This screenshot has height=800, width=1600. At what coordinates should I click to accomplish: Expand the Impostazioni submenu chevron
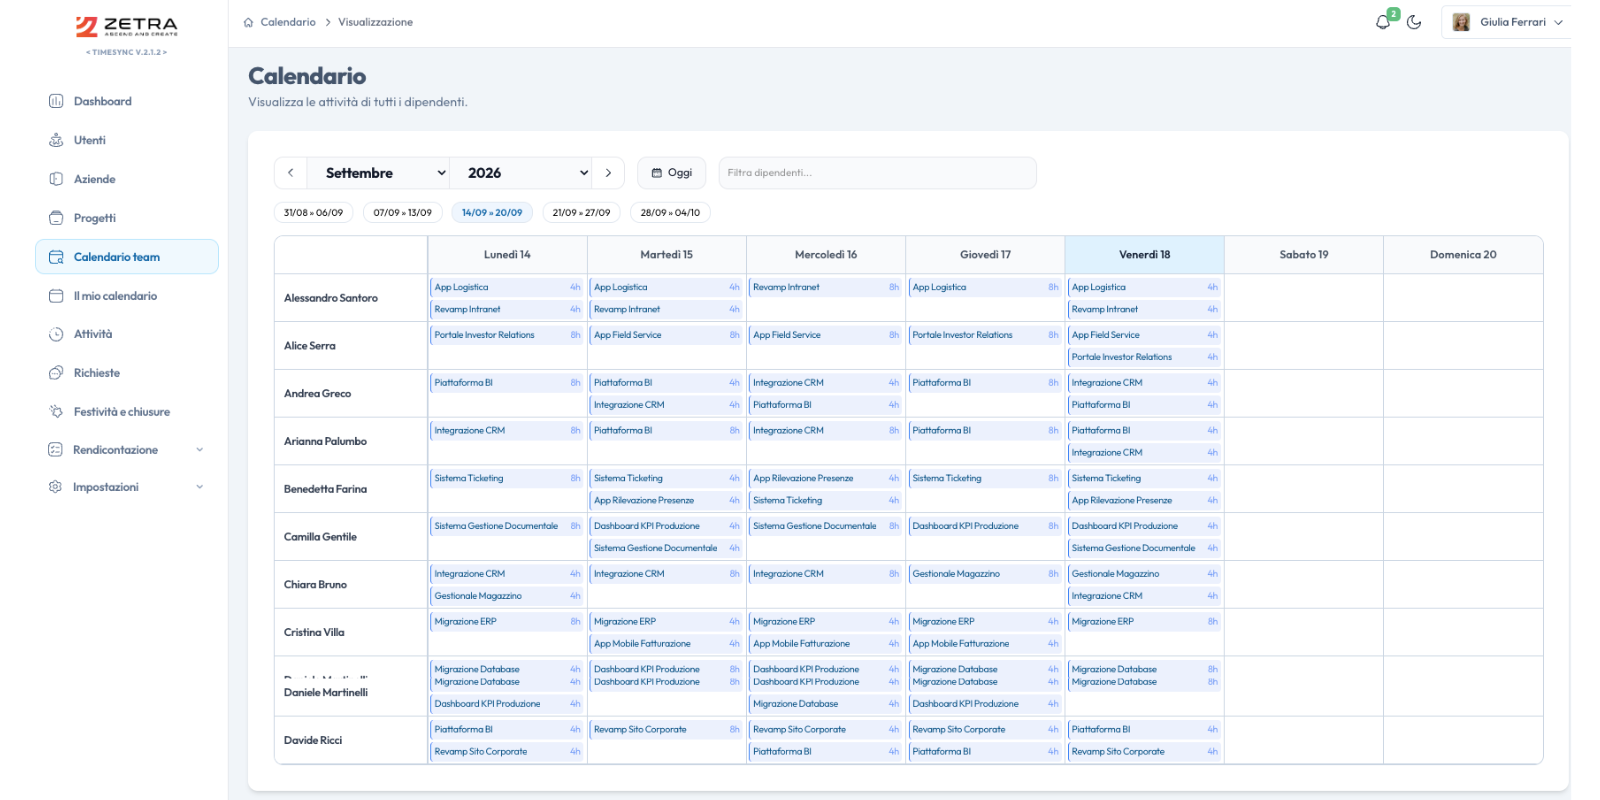200,487
